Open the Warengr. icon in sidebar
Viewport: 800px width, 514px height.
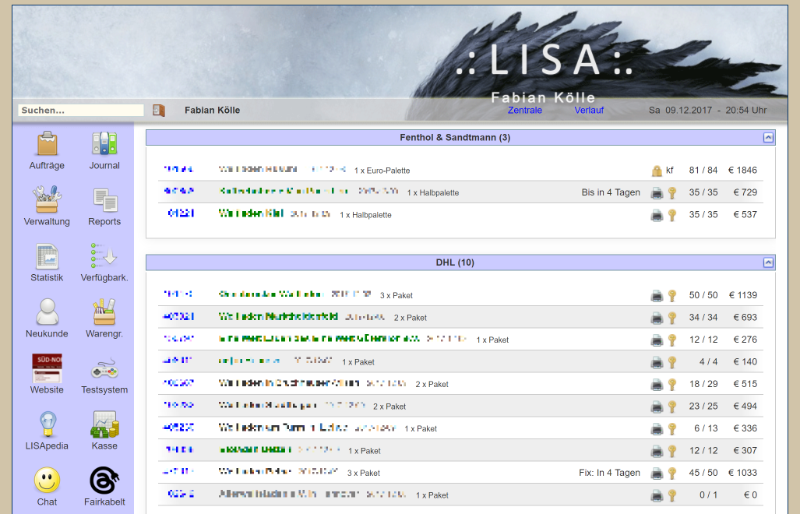[104, 313]
